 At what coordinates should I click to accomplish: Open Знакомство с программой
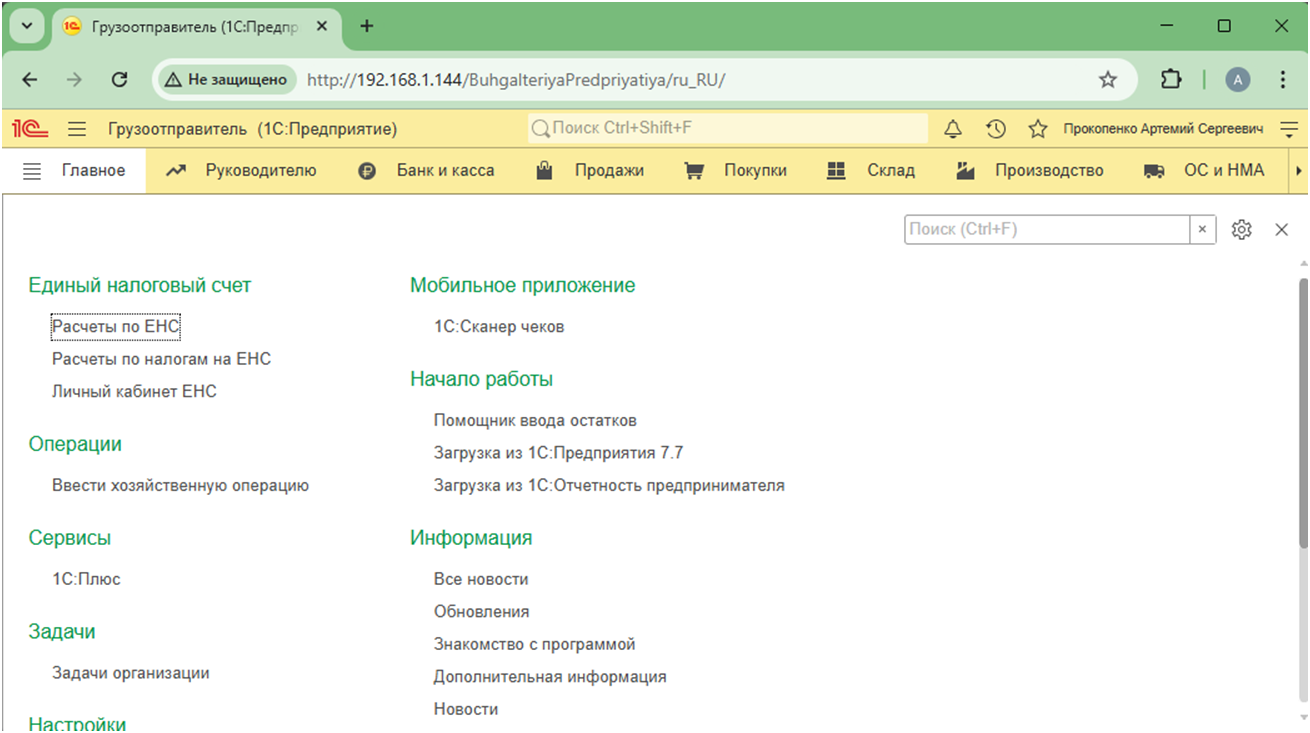[534, 645]
